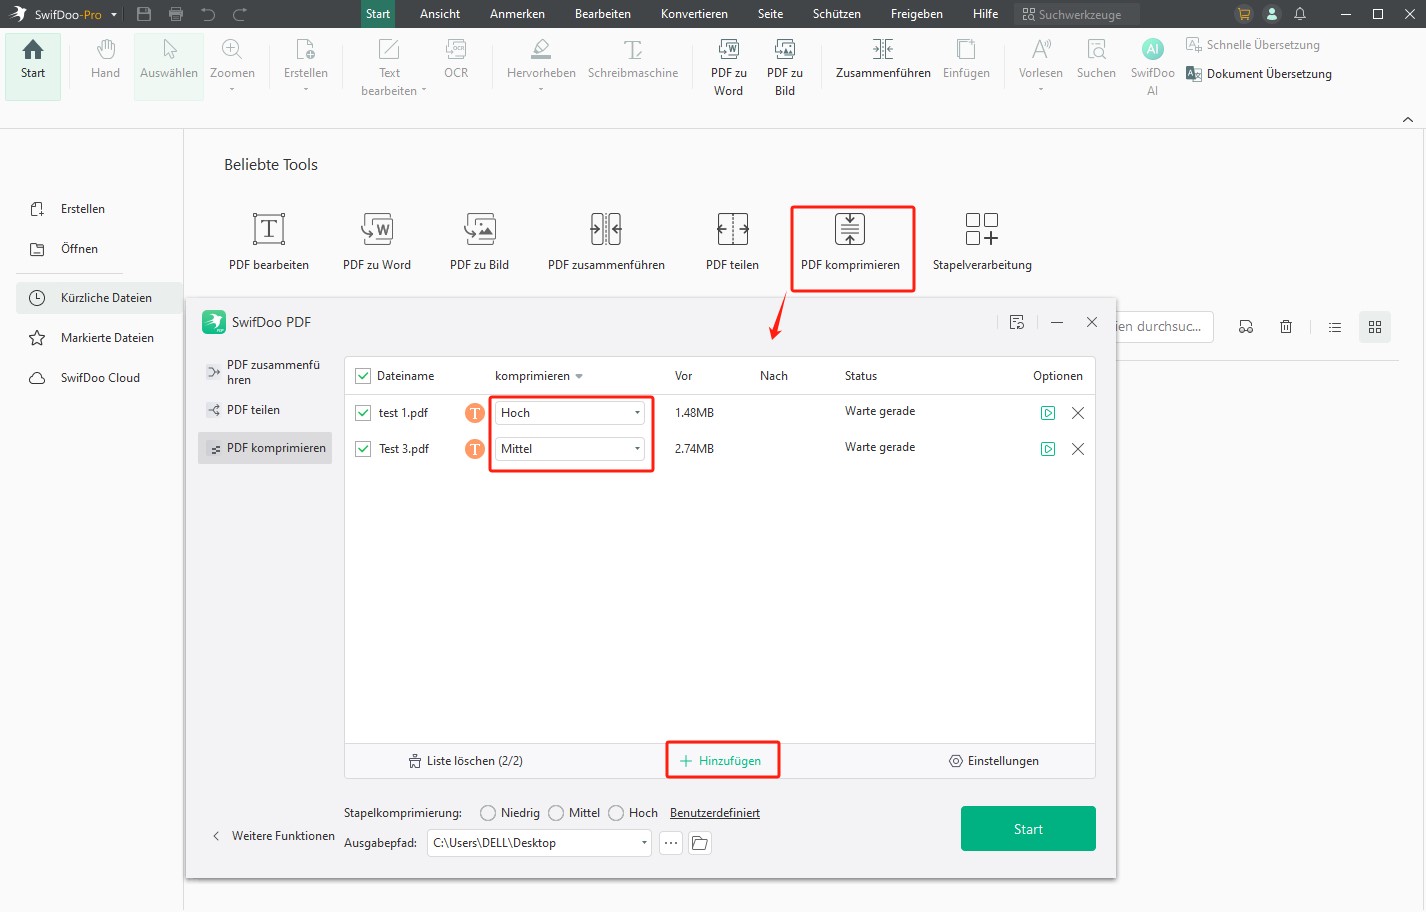Open the Stapelverarbeitung tile

tap(982, 241)
